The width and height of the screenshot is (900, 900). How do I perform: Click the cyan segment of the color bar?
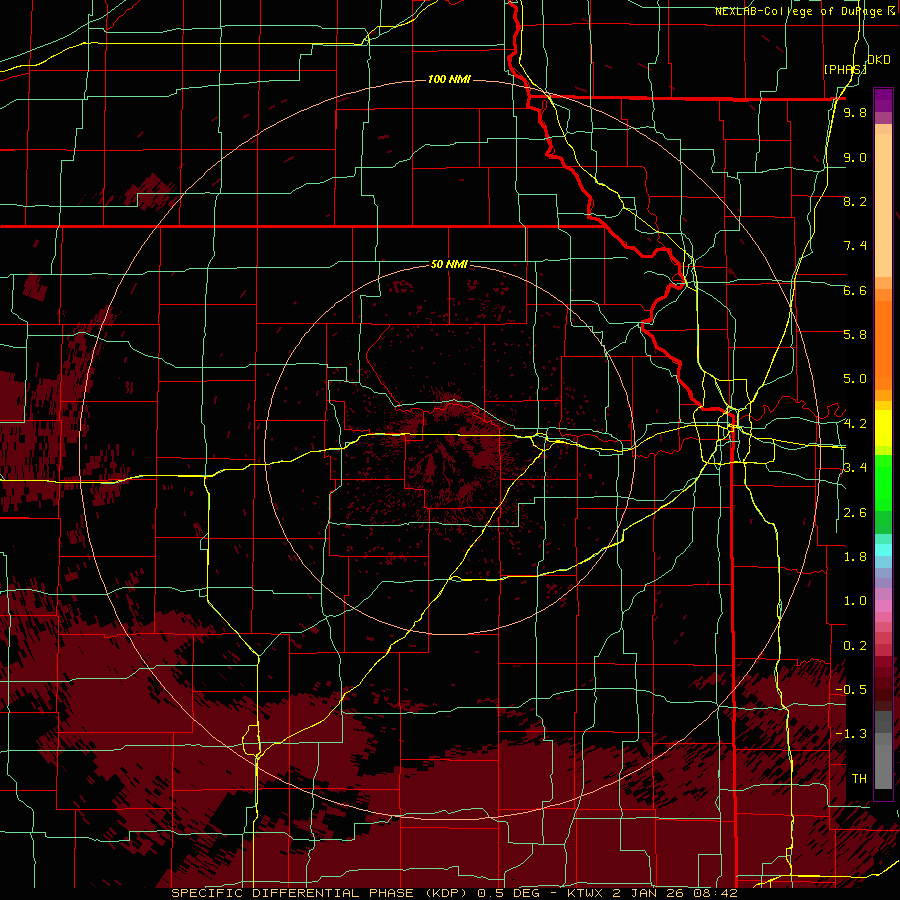pos(883,550)
